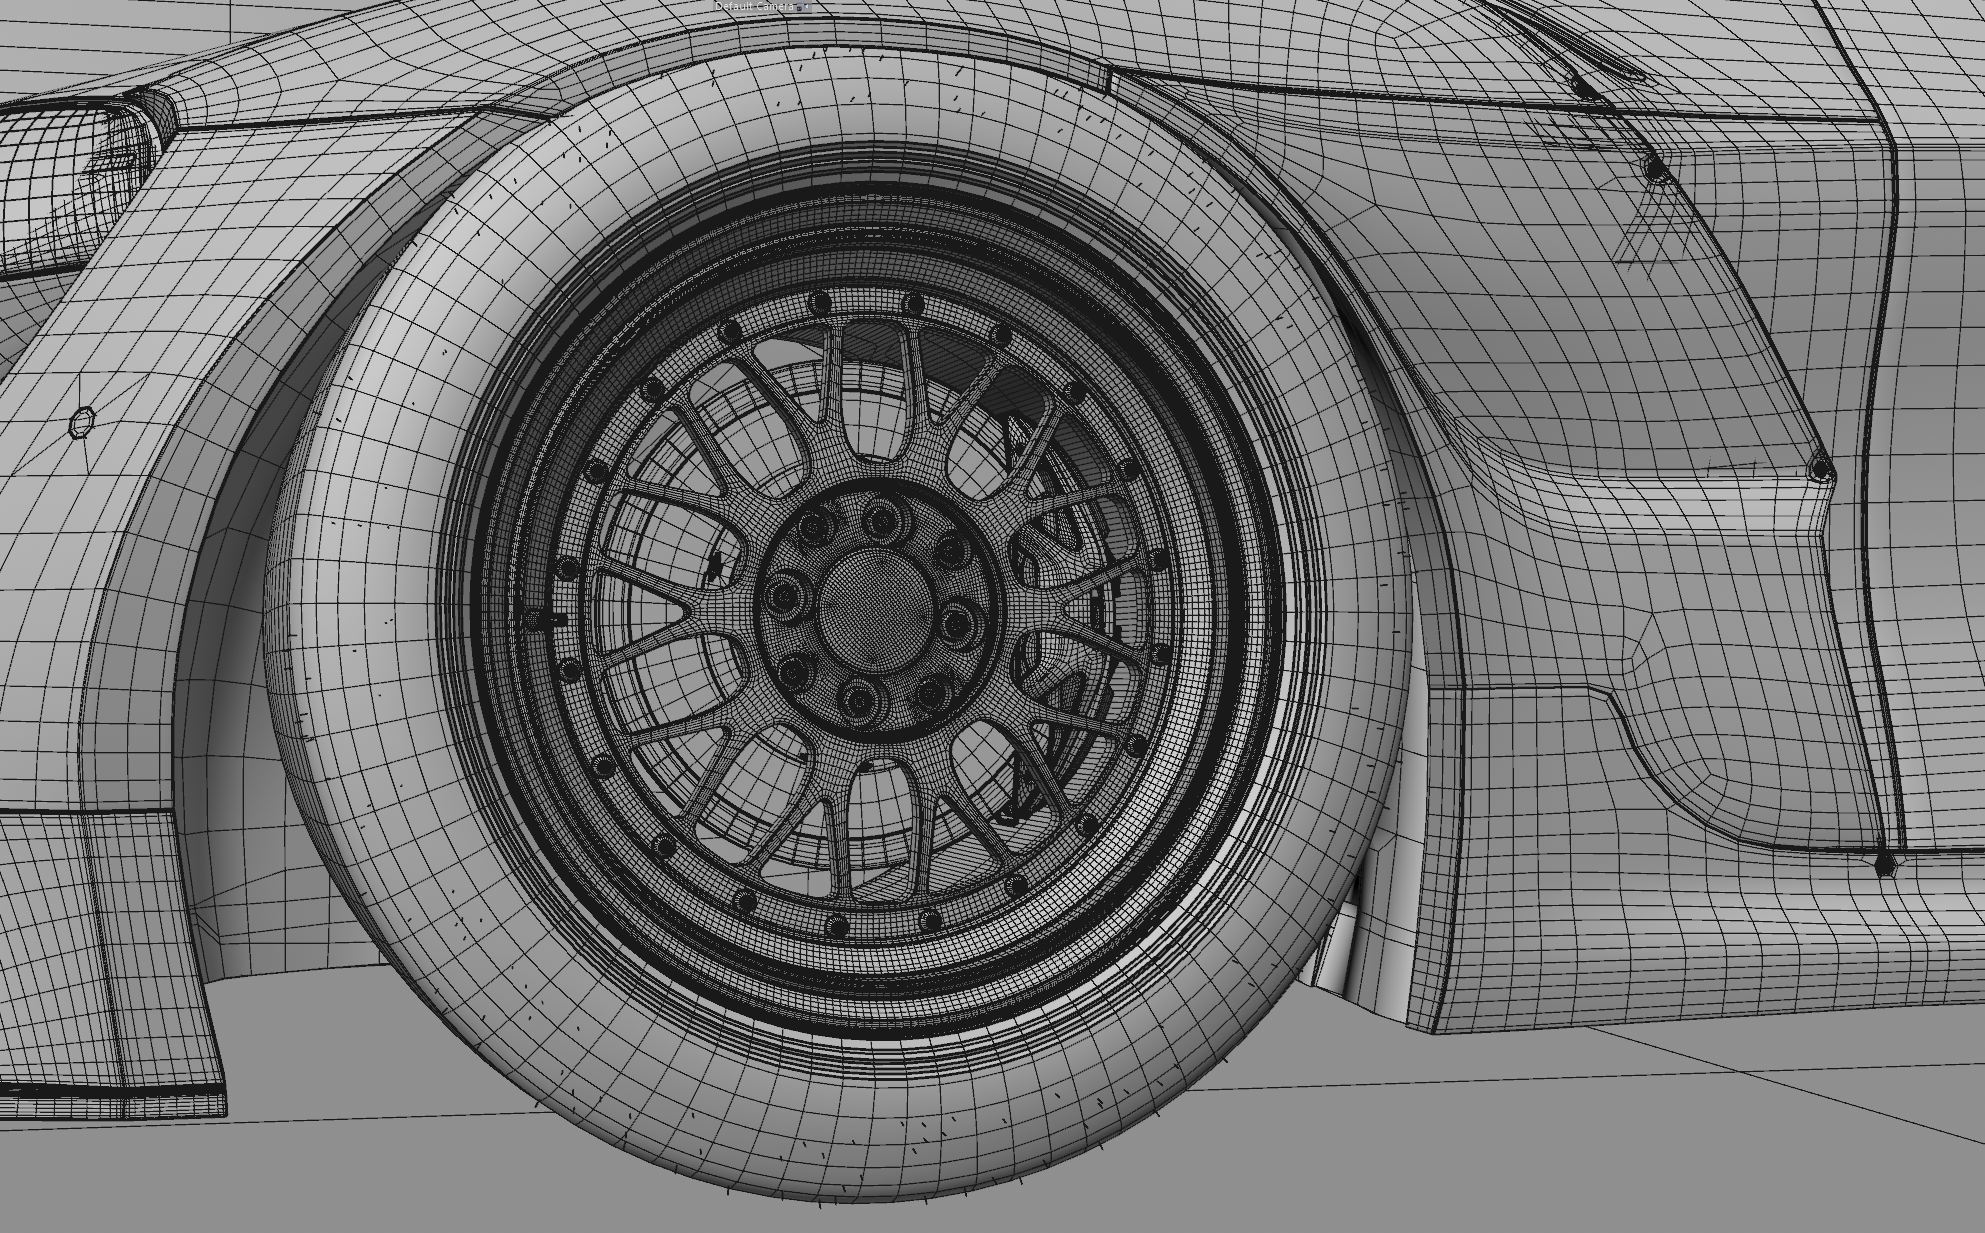The image size is (1985, 1233).
Task: Click the Default Camera label
Action: (x=755, y=7)
